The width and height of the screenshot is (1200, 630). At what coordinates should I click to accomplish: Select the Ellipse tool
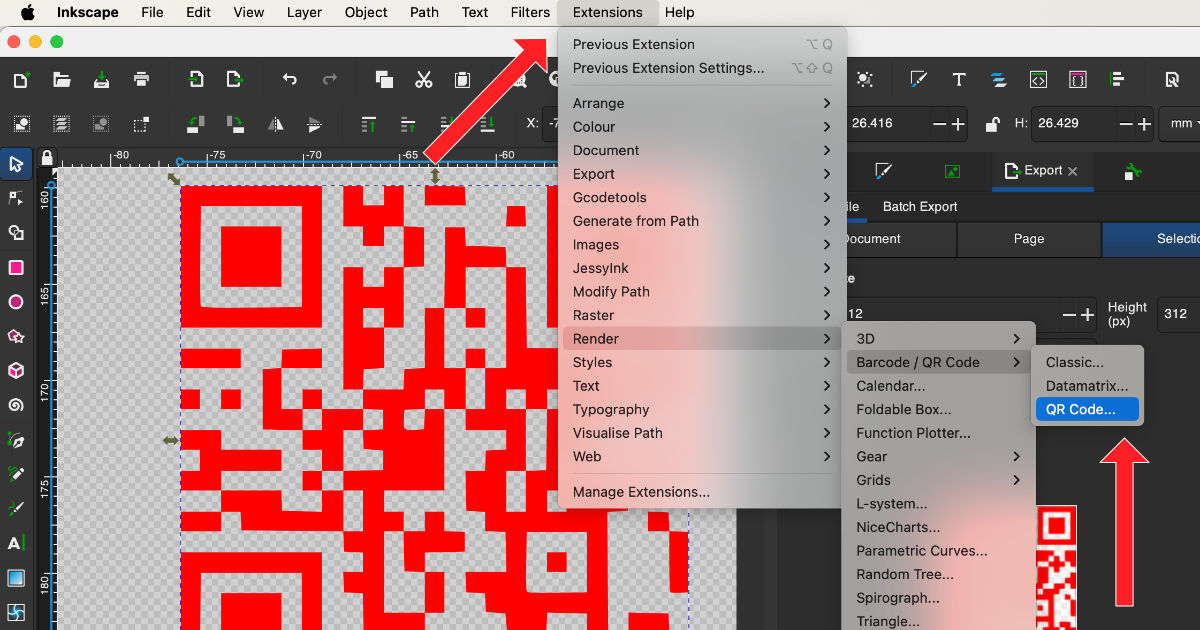[x=16, y=302]
